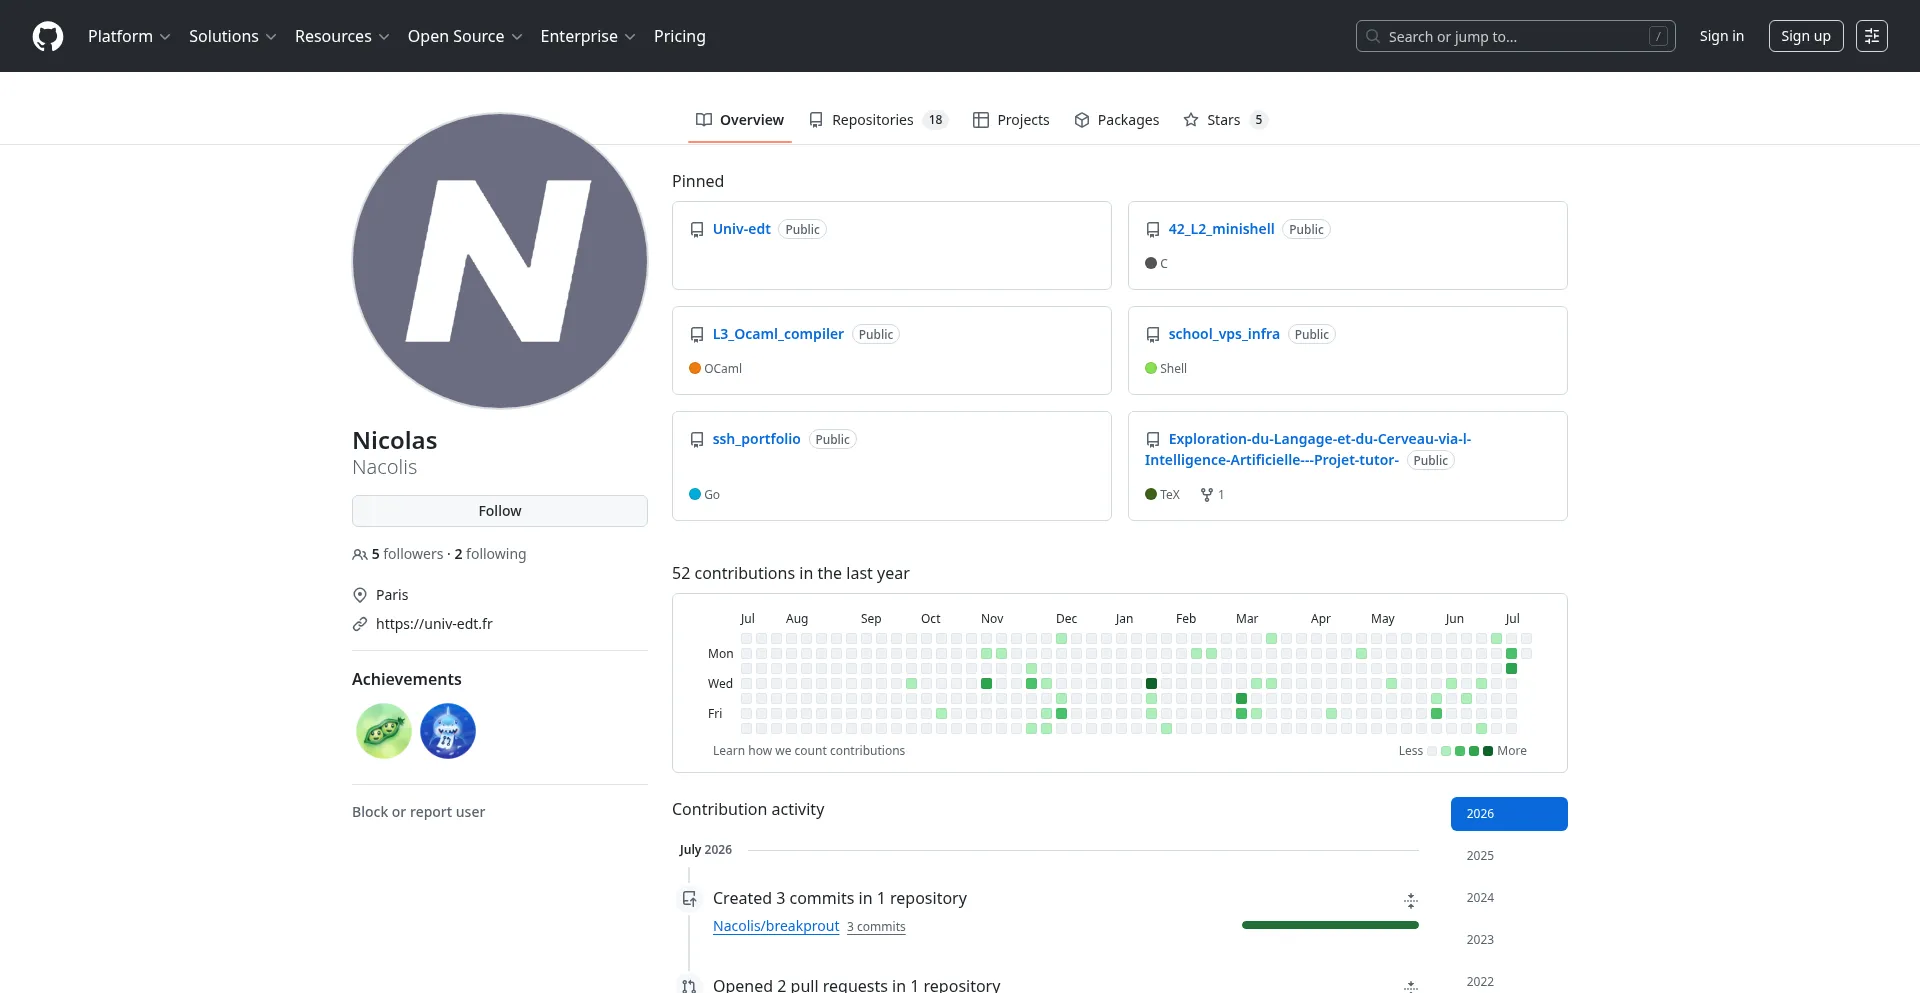
Task: Click the Sign in link
Action: click(x=1722, y=36)
